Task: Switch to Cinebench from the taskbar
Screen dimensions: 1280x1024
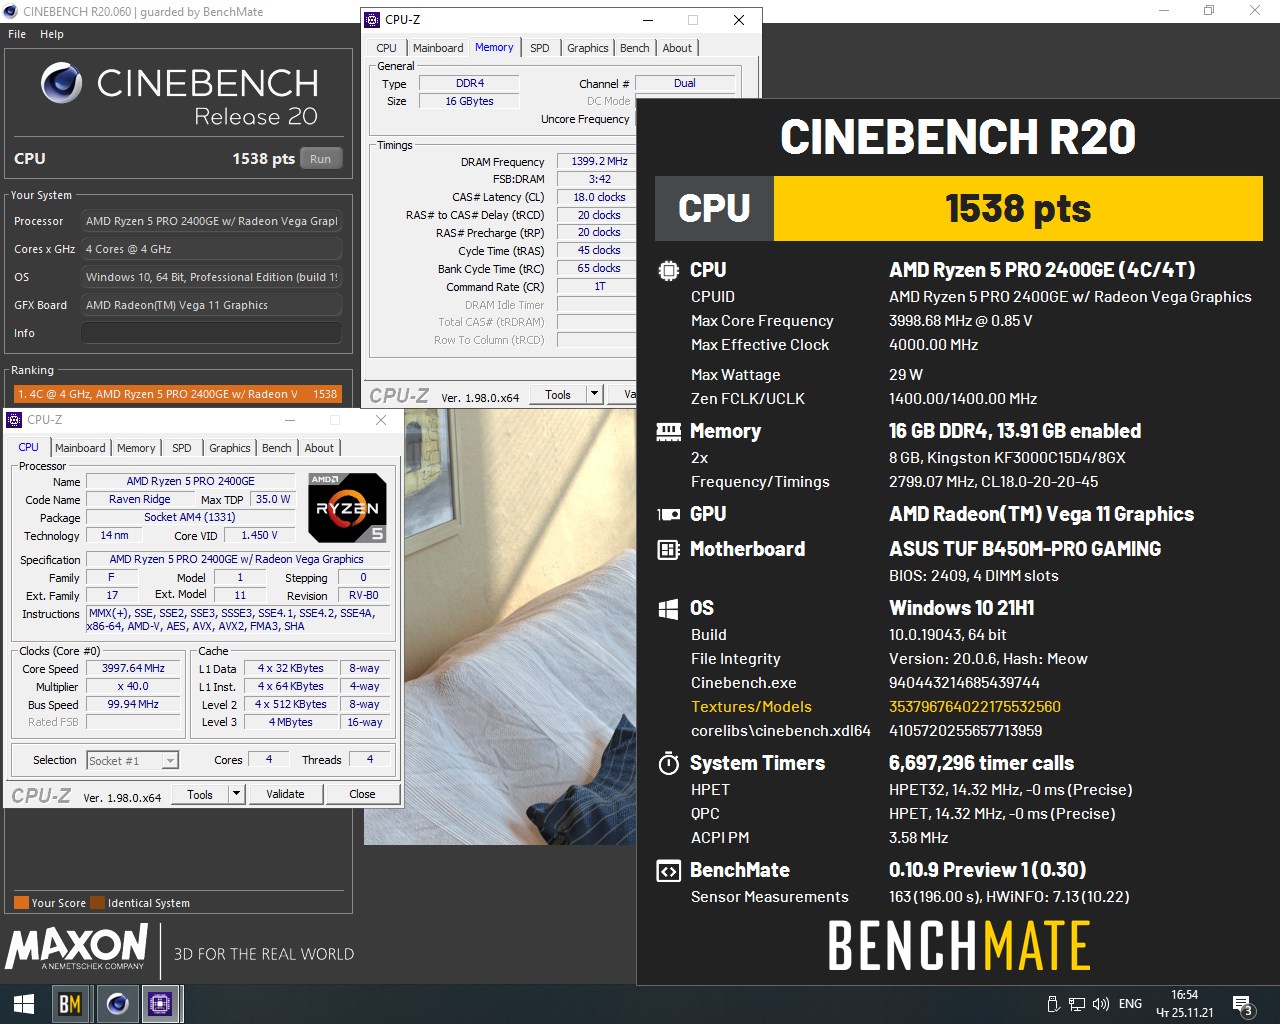Action: point(117,1003)
